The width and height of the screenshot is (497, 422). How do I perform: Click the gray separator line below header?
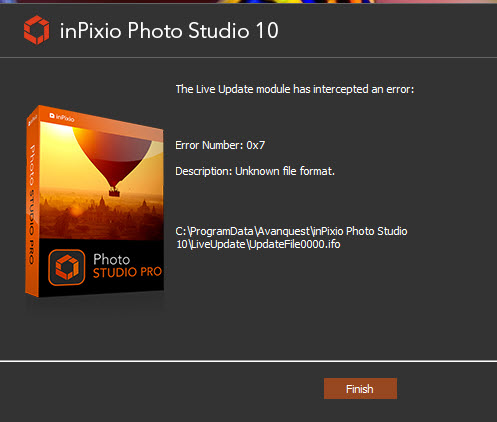[248, 57]
